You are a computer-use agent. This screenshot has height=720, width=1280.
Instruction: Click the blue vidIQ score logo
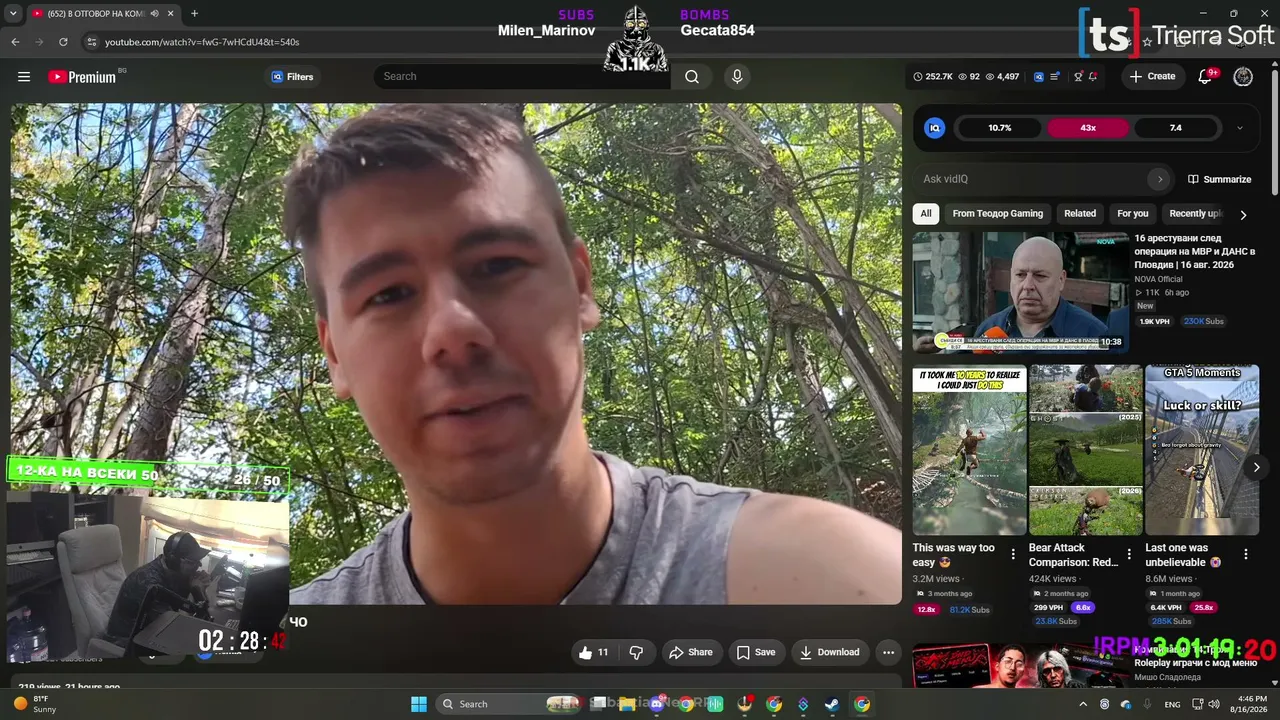pyautogui.click(x=935, y=128)
